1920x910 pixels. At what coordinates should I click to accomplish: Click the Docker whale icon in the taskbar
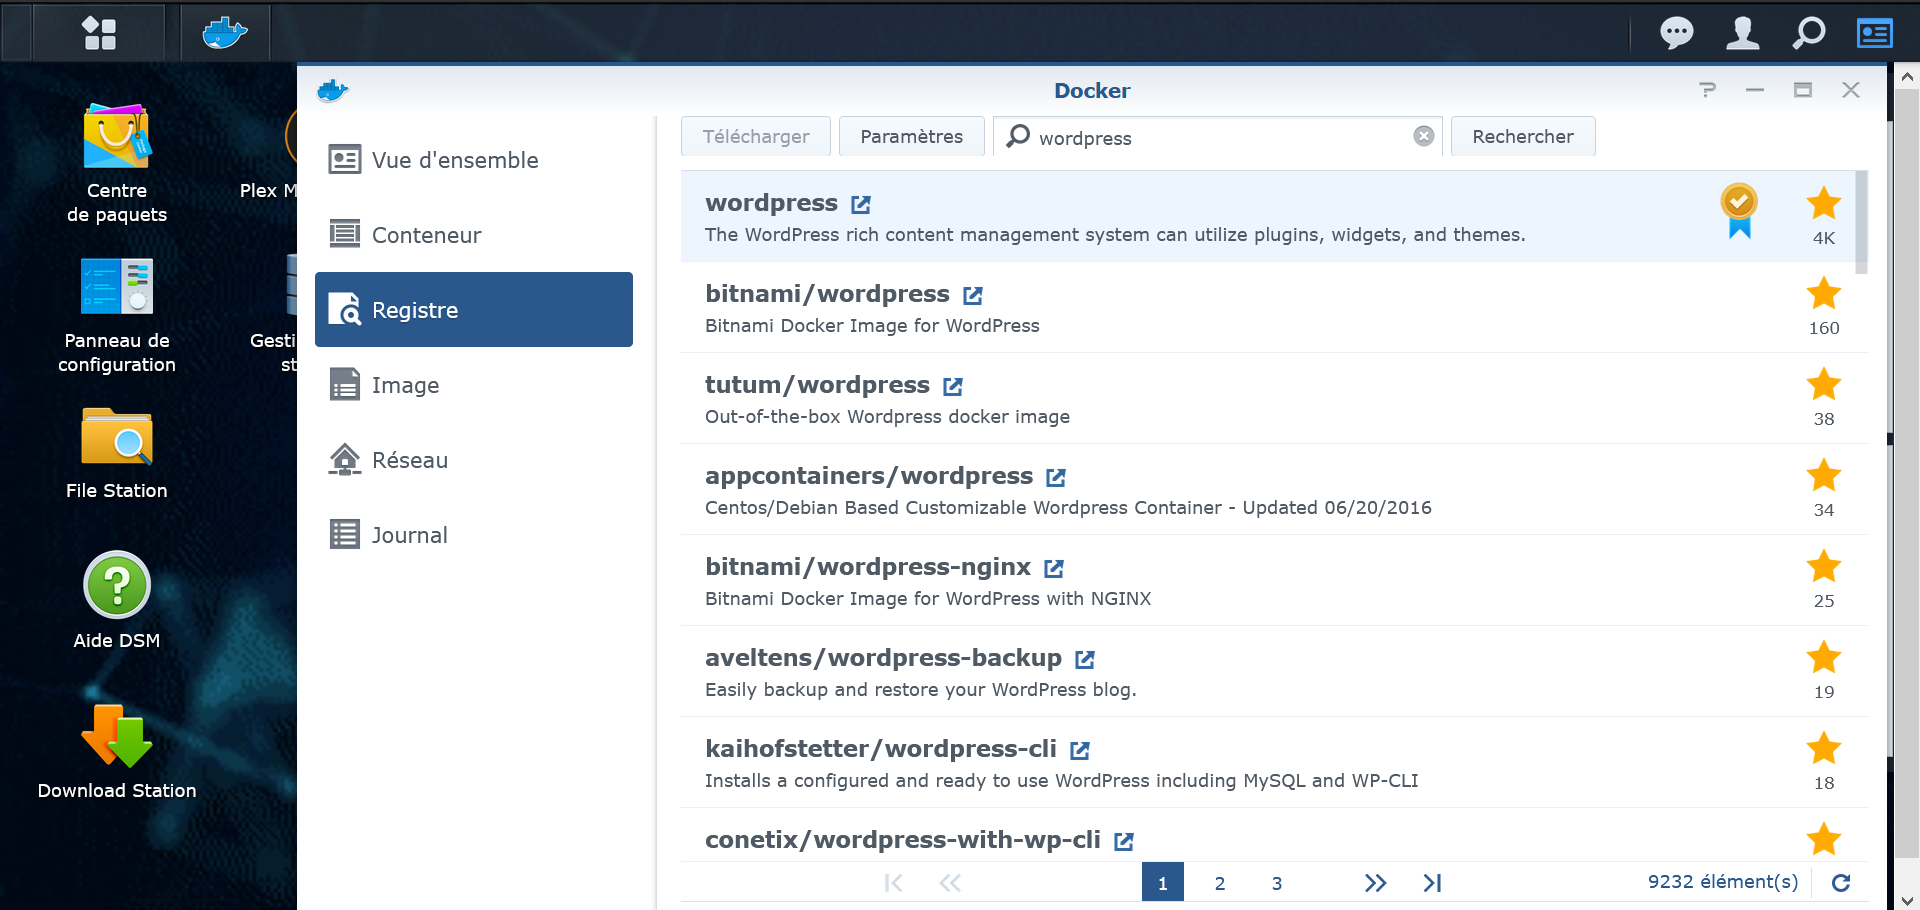tap(225, 33)
